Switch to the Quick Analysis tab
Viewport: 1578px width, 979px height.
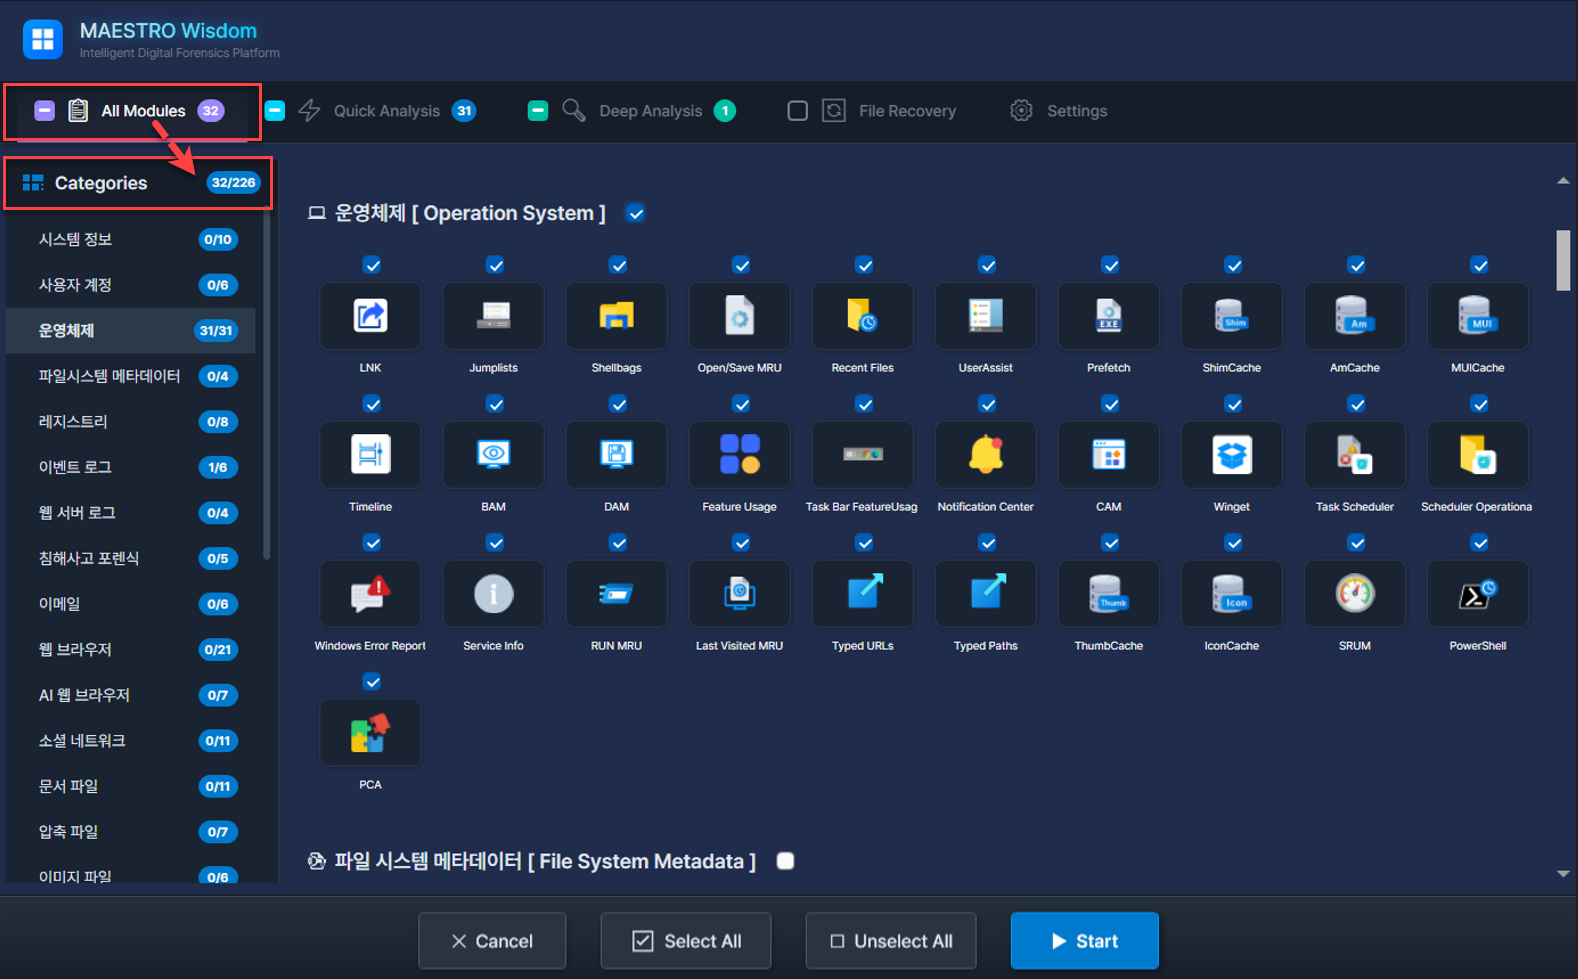pos(386,111)
